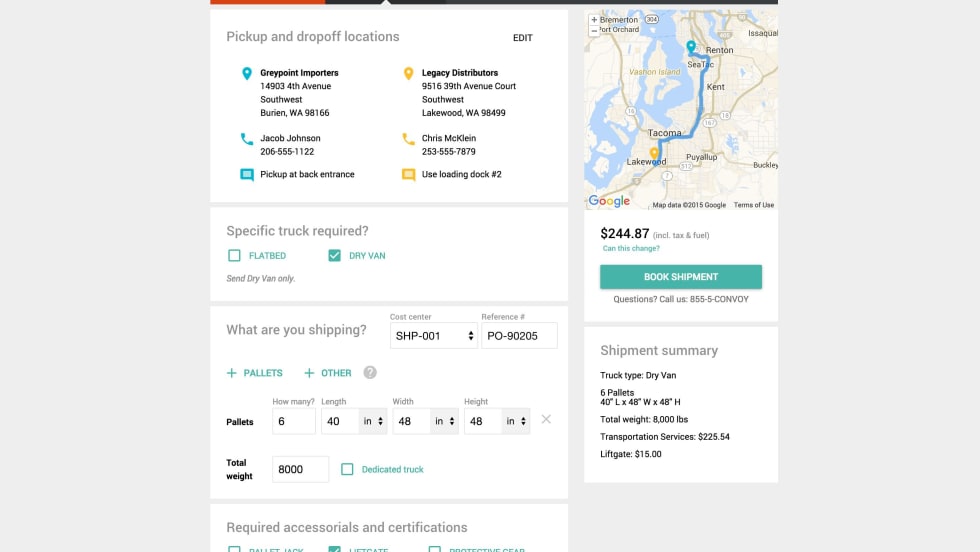Click the yellow dropoff location pin icon
Viewport: 980px width, 552px height.
coord(408,73)
